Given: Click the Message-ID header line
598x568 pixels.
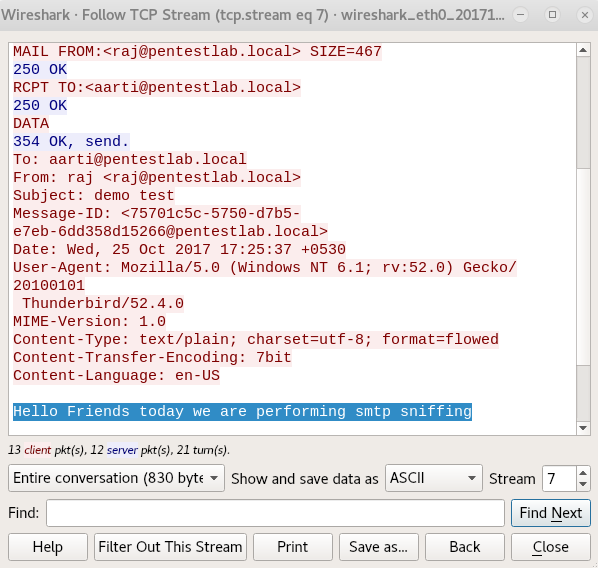Looking at the screenshot, I should [x=157, y=213].
